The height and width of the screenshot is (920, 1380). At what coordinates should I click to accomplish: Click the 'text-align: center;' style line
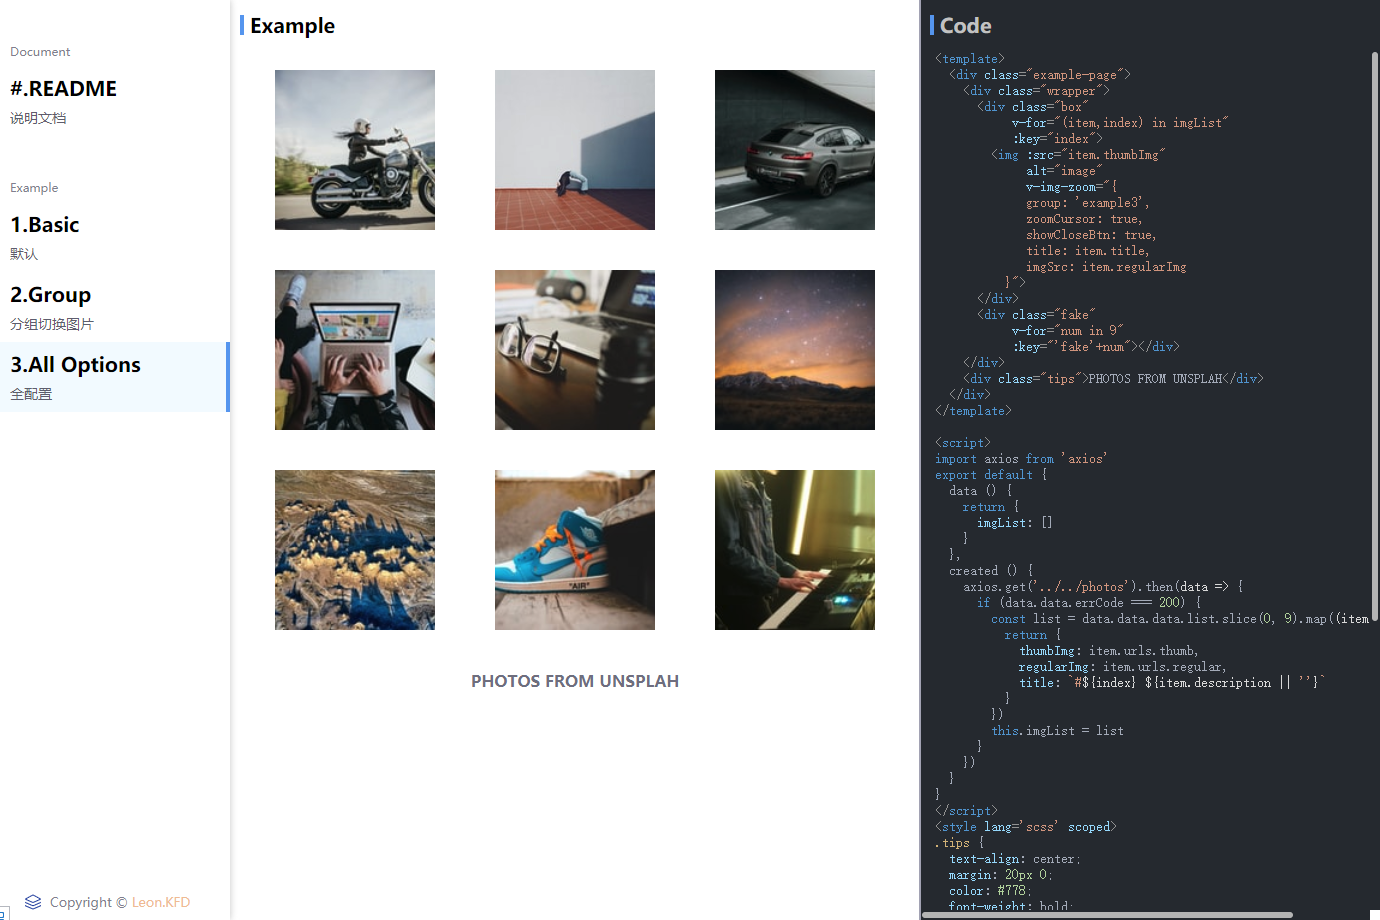1015,859
